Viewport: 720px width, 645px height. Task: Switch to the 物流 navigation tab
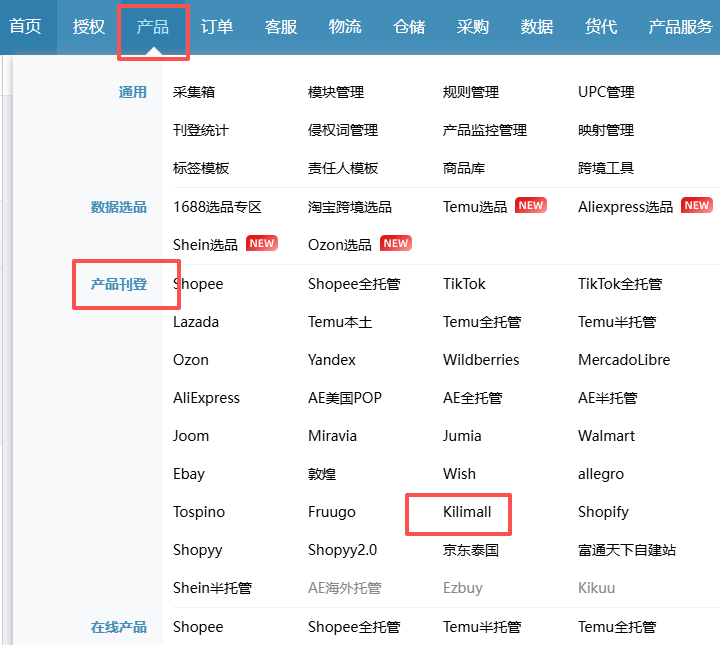coord(345,27)
